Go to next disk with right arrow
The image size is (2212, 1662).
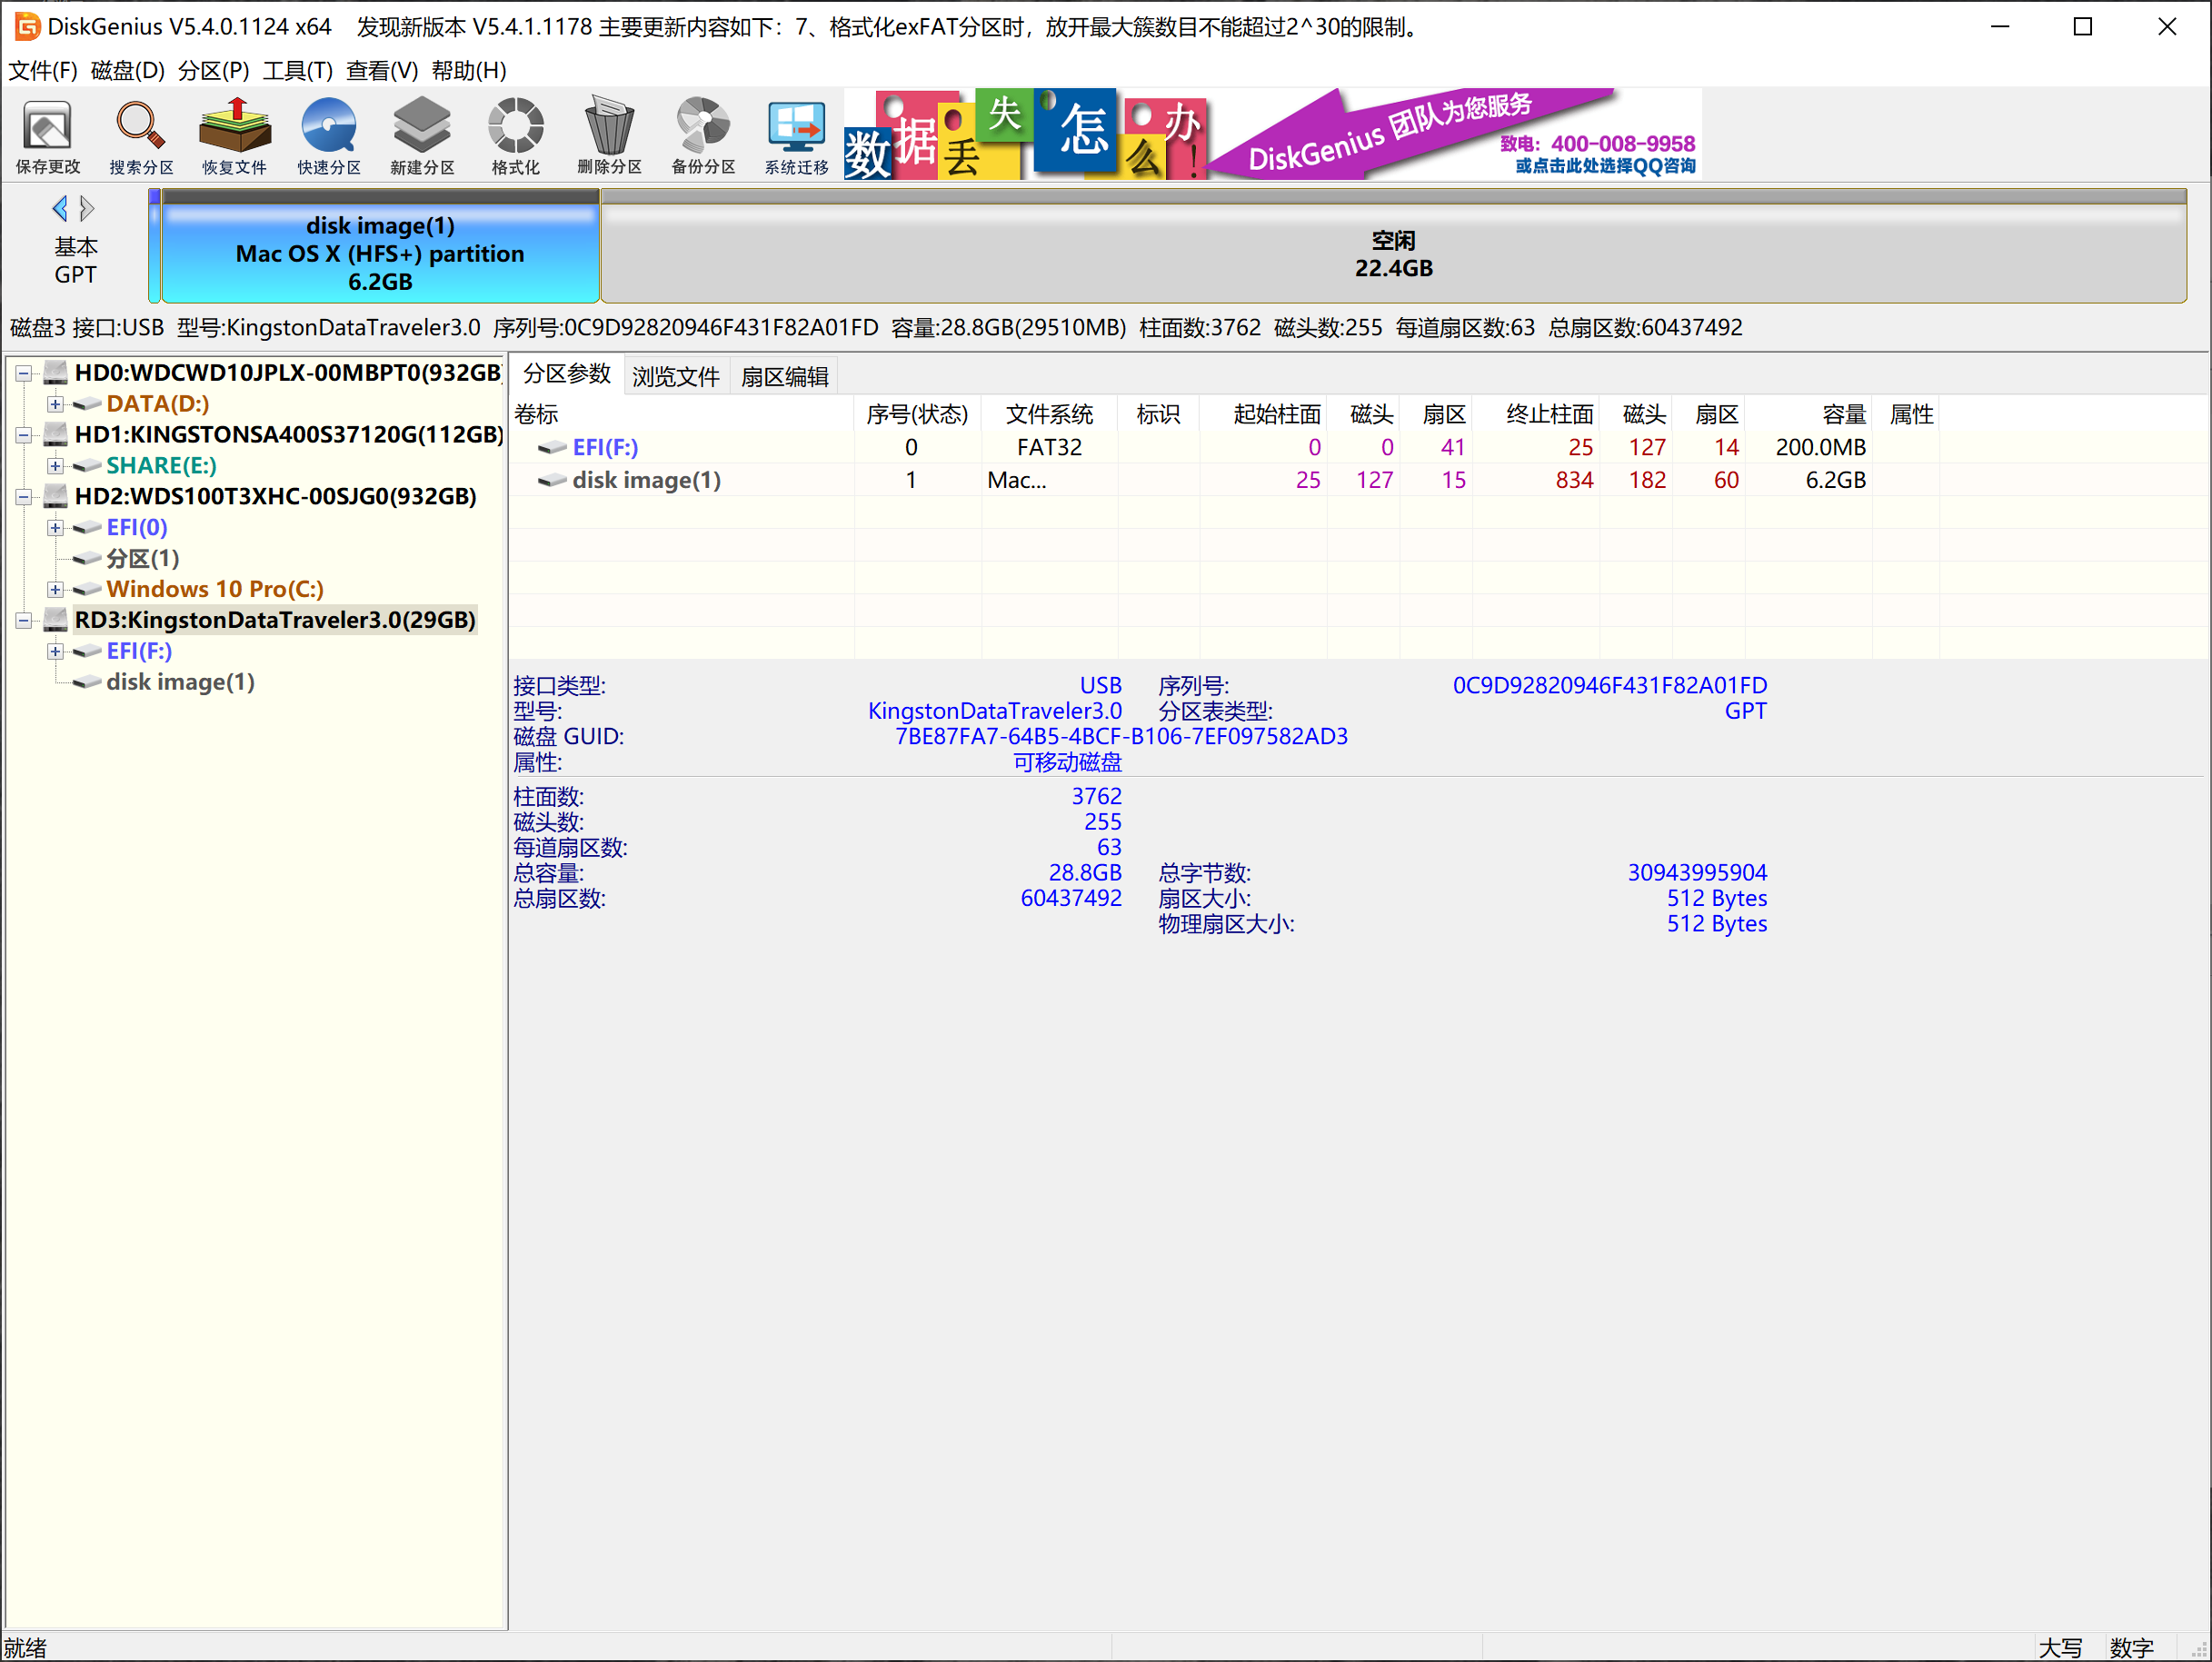87,208
